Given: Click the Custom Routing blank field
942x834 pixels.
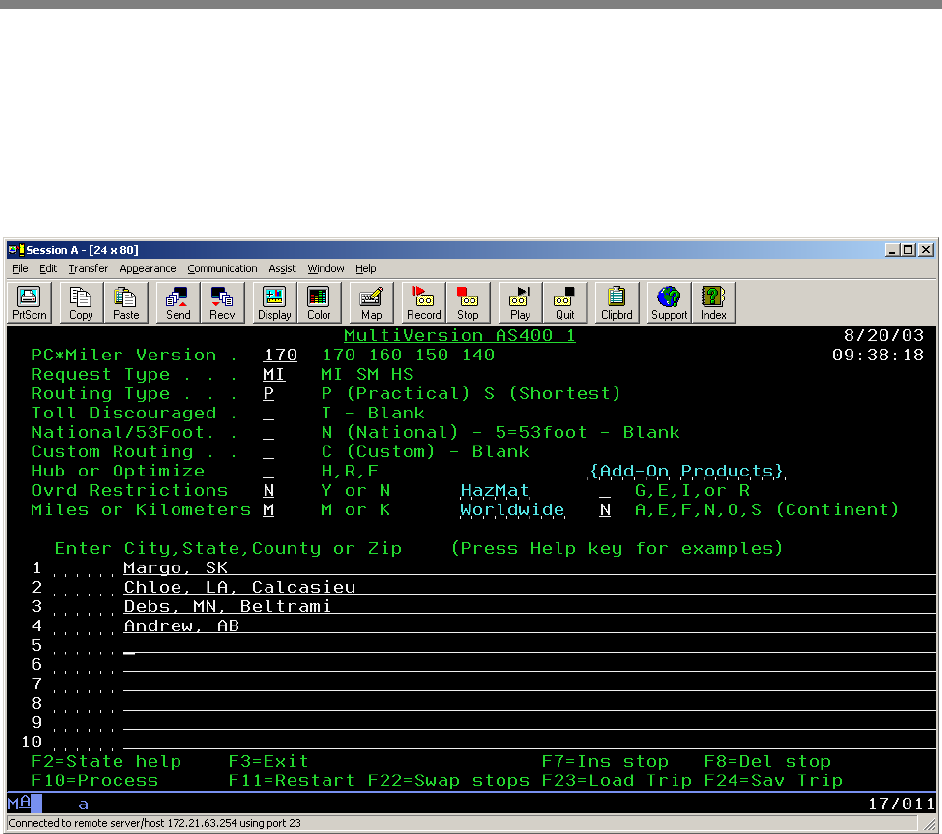Looking at the screenshot, I should tap(269, 452).
